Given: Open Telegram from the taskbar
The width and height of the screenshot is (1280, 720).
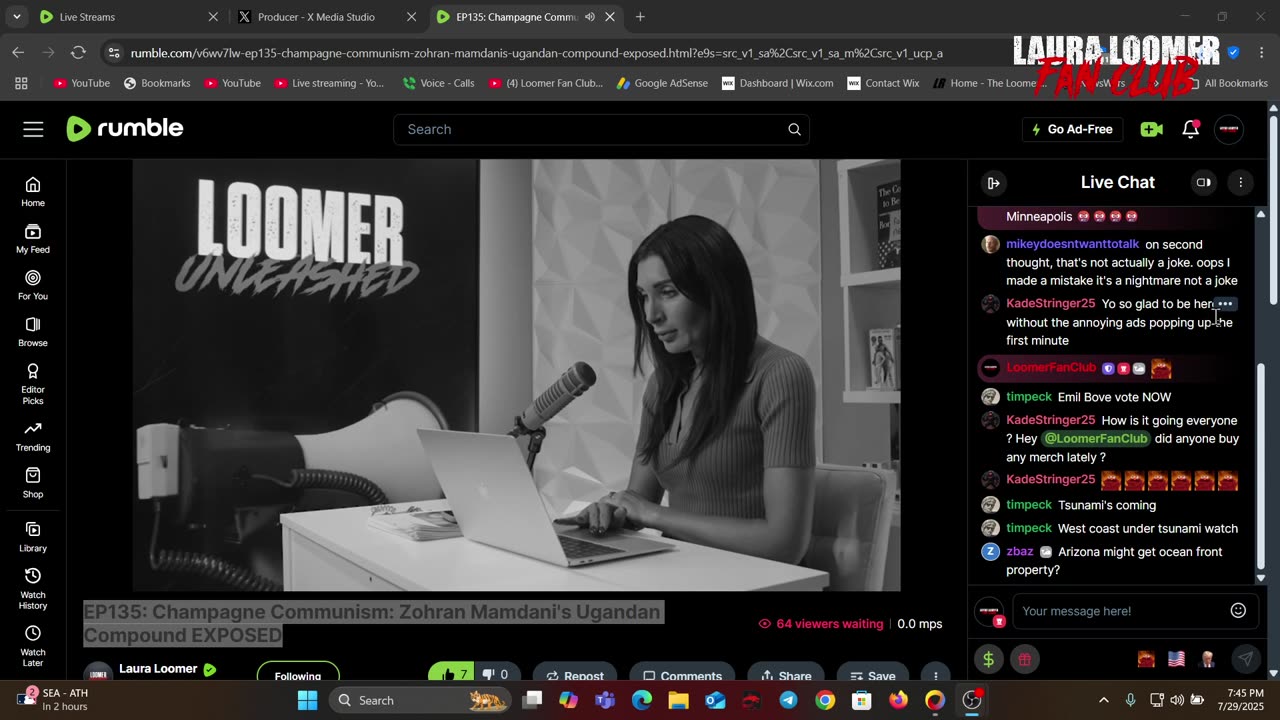Looking at the screenshot, I should (788, 700).
